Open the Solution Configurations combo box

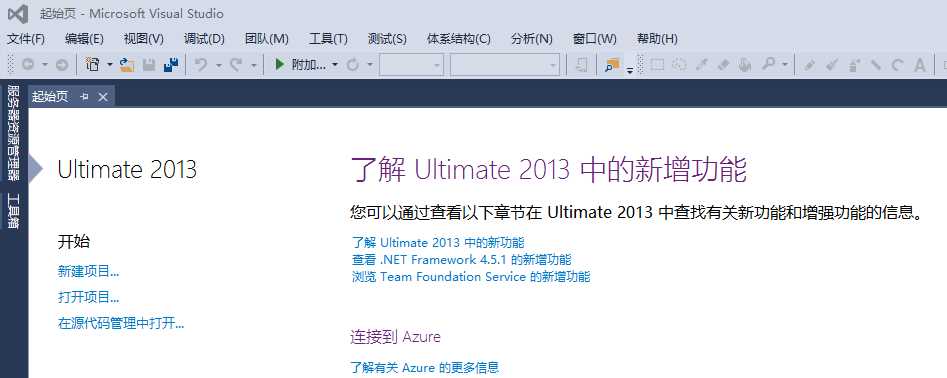pos(411,65)
